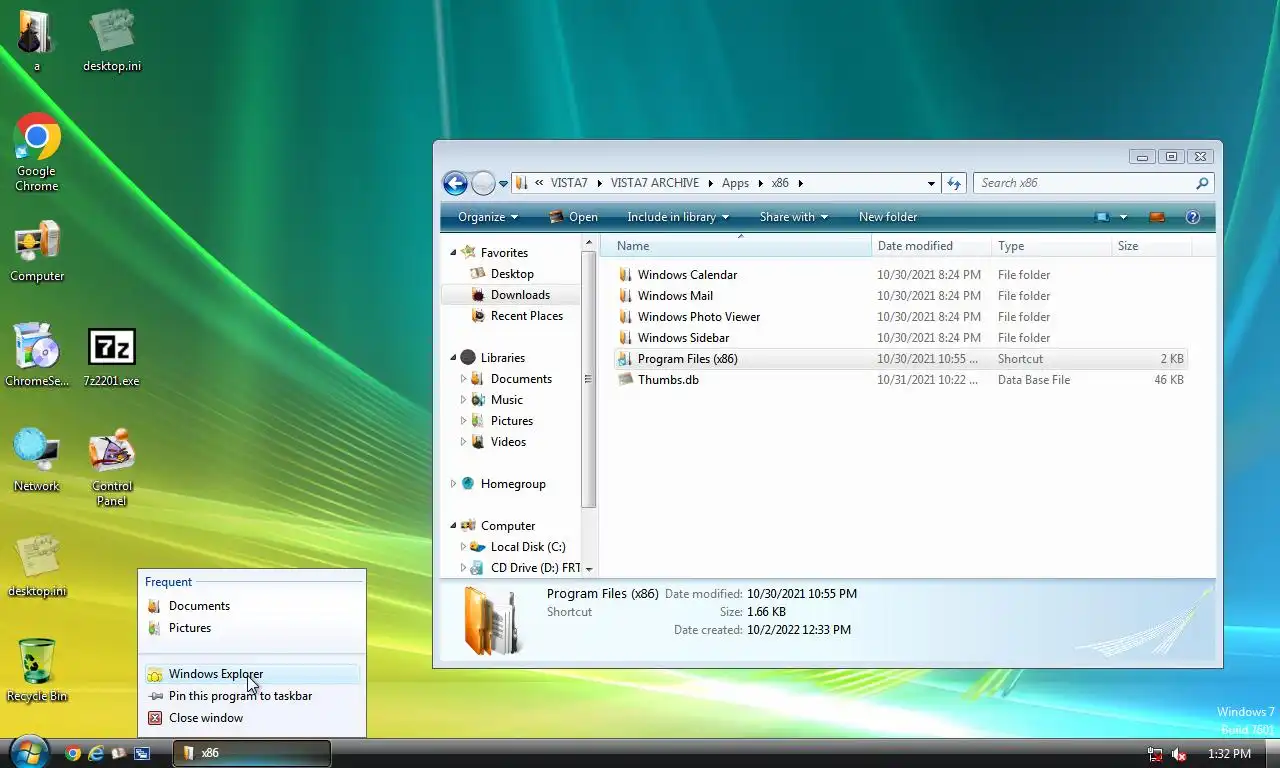Select Videos in the navigation pane
The height and width of the screenshot is (768, 1280).
pyautogui.click(x=498, y=442)
